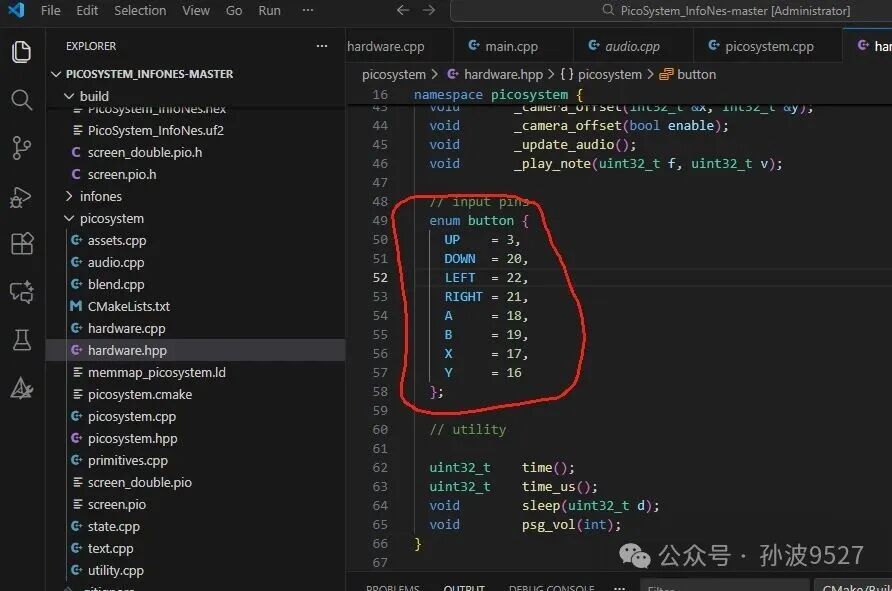892x591 pixels.
Task: Open assets.cpp in the explorer
Action: click(x=196, y=241)
